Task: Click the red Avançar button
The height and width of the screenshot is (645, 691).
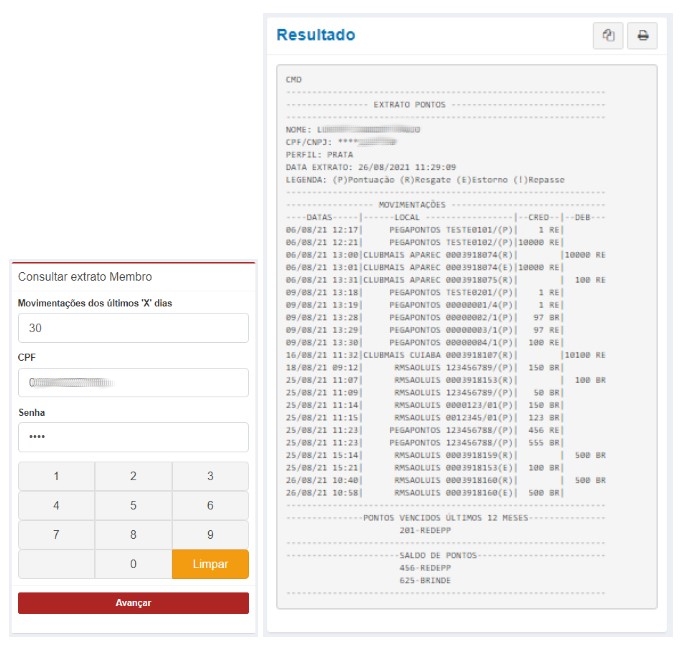Action: point(133,603)
